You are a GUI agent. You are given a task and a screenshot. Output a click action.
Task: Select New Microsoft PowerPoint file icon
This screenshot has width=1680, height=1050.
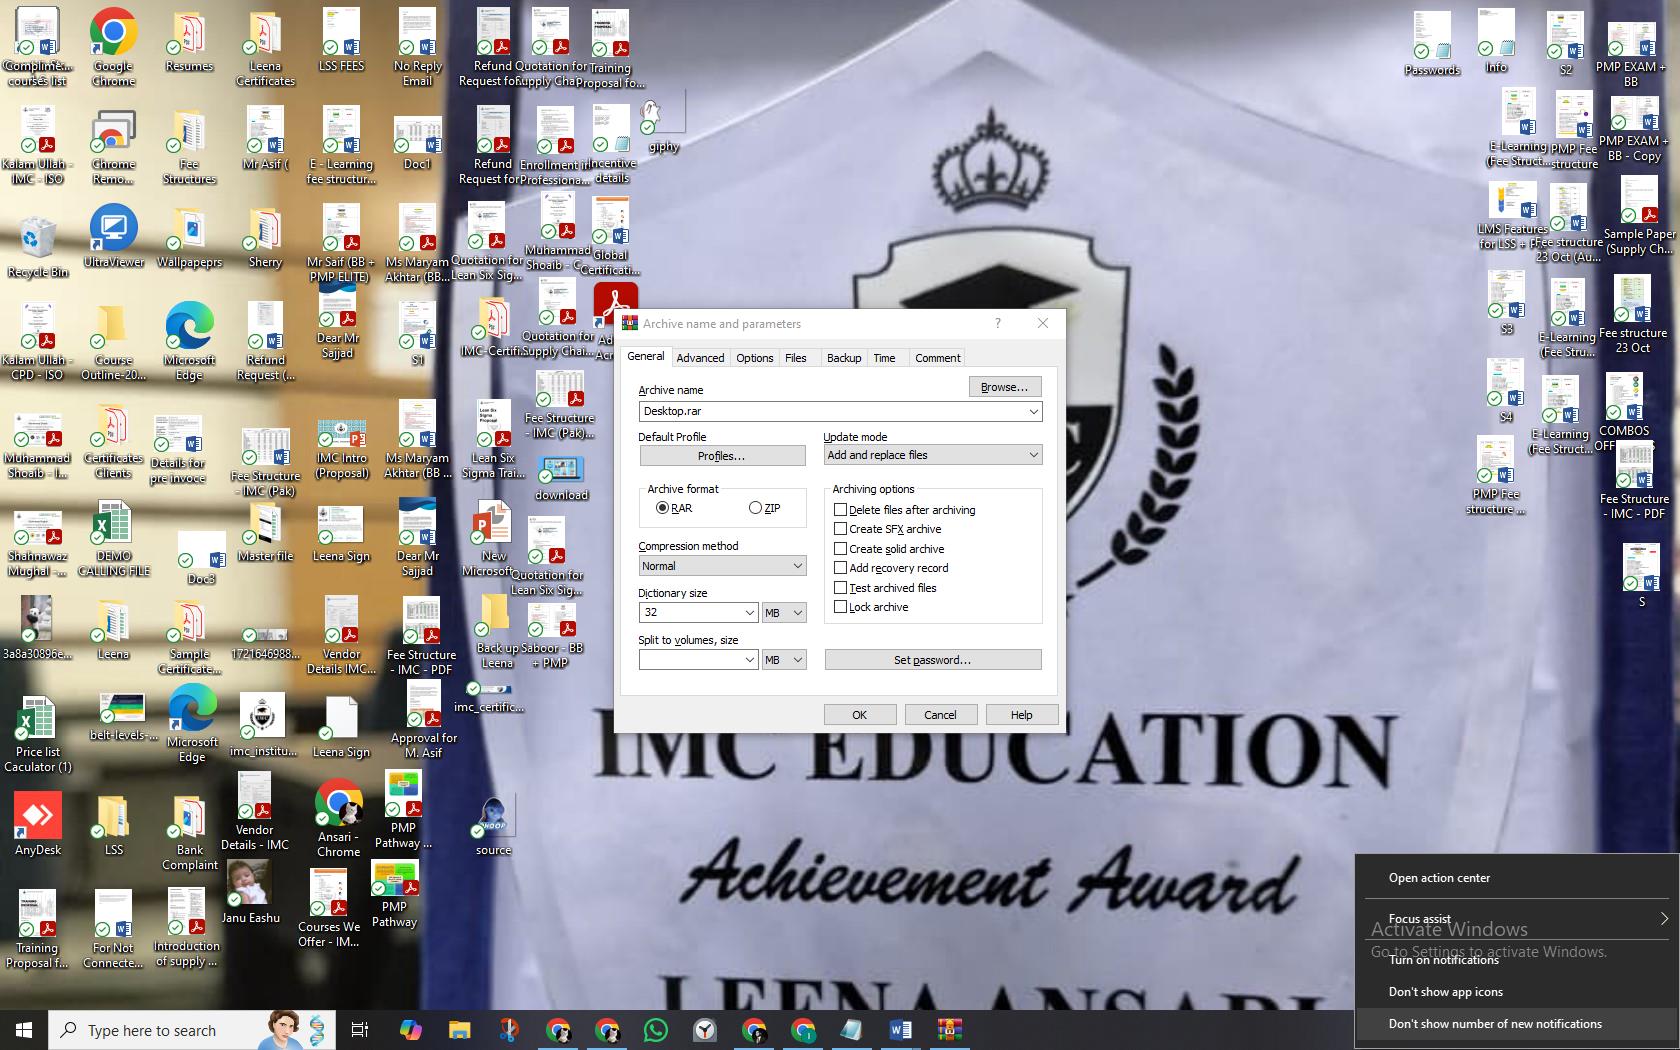[493, 539]
